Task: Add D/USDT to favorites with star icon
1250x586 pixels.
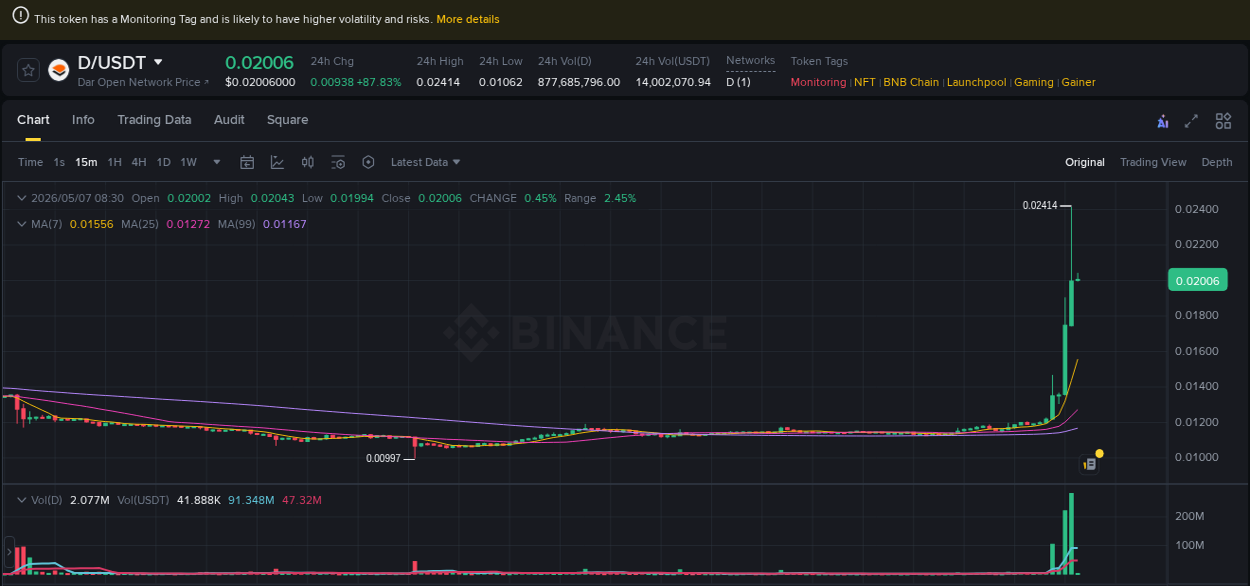Action: [29, 70]
